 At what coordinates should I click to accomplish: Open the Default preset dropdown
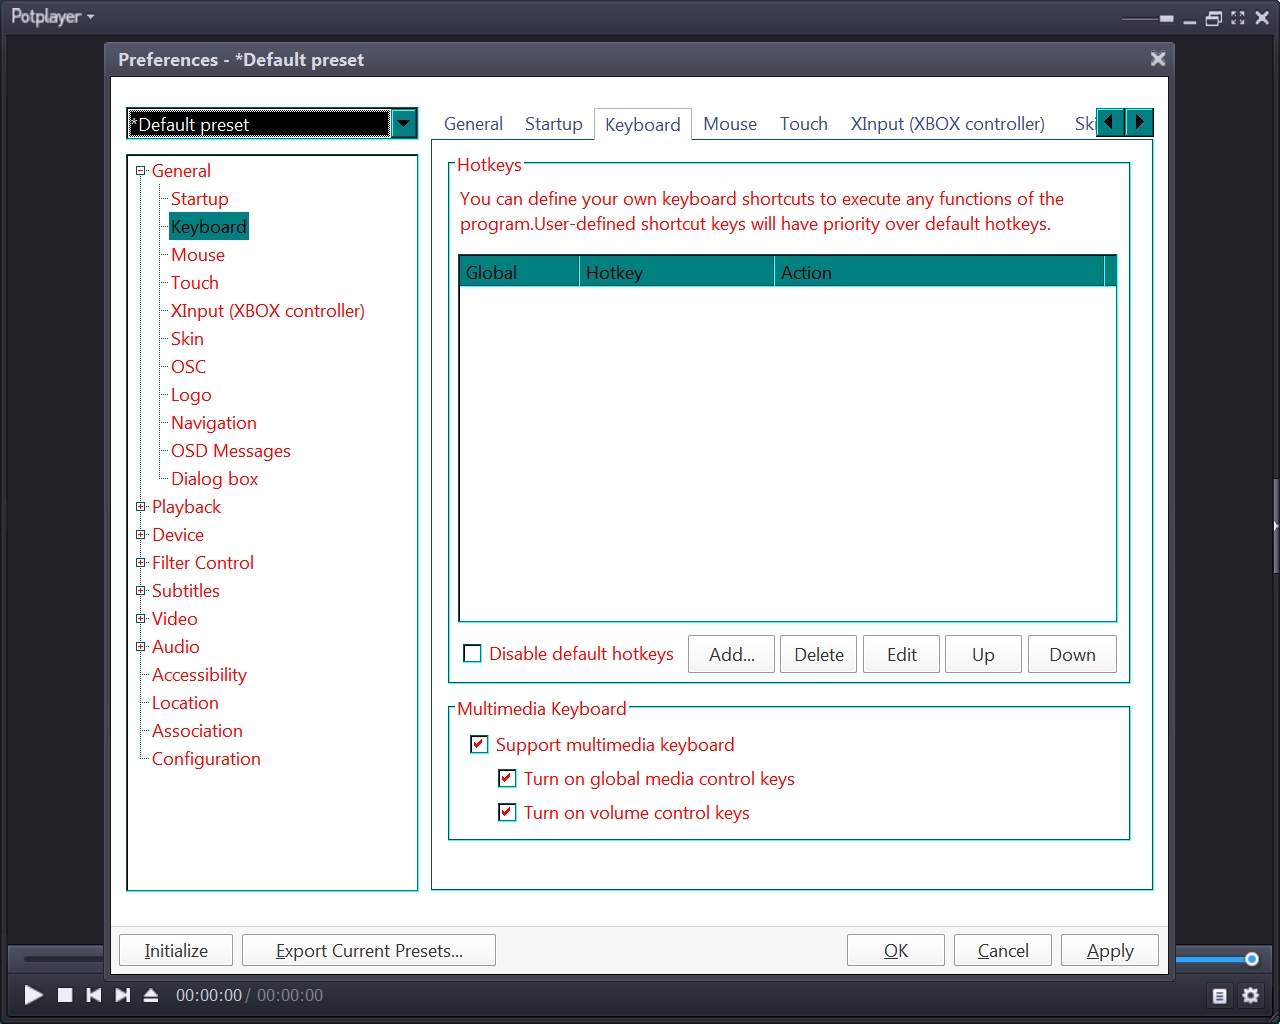pos(404,124)
